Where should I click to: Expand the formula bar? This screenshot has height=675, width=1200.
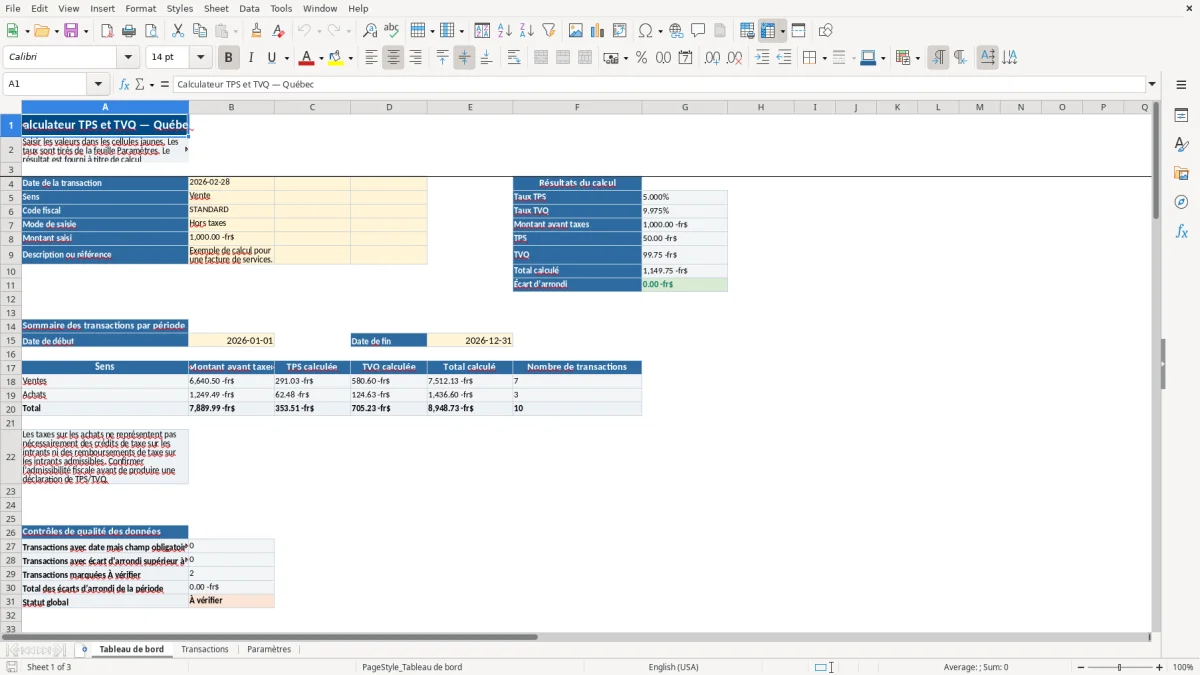[1152, 84]
